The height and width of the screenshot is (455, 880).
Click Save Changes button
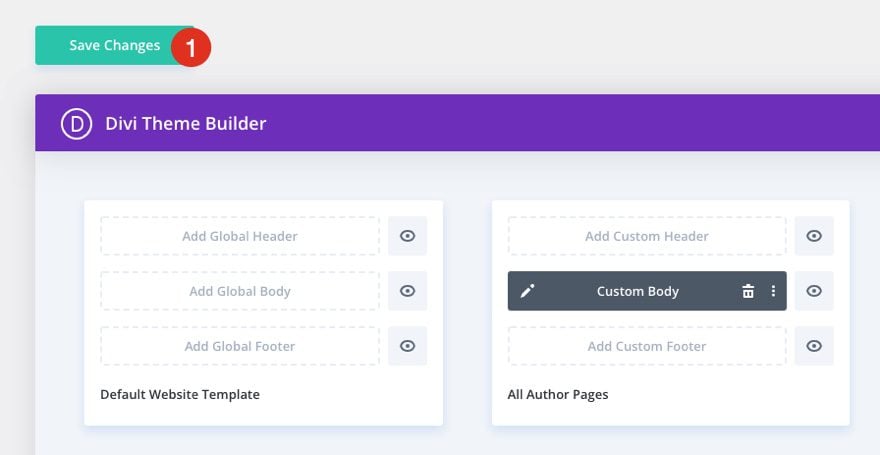[114, 46]
